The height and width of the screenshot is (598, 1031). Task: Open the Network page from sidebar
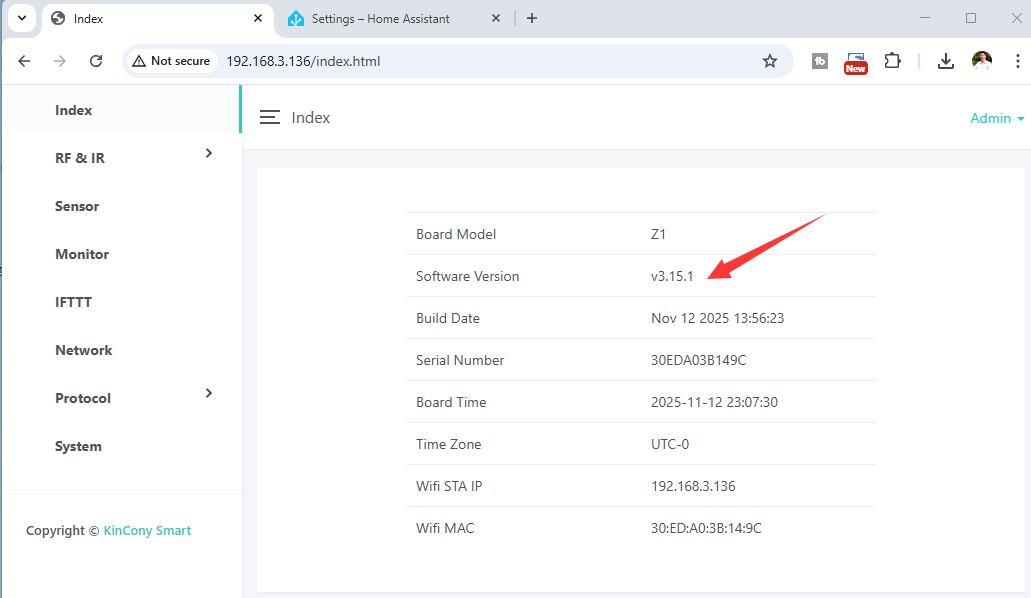pos(83,350)
